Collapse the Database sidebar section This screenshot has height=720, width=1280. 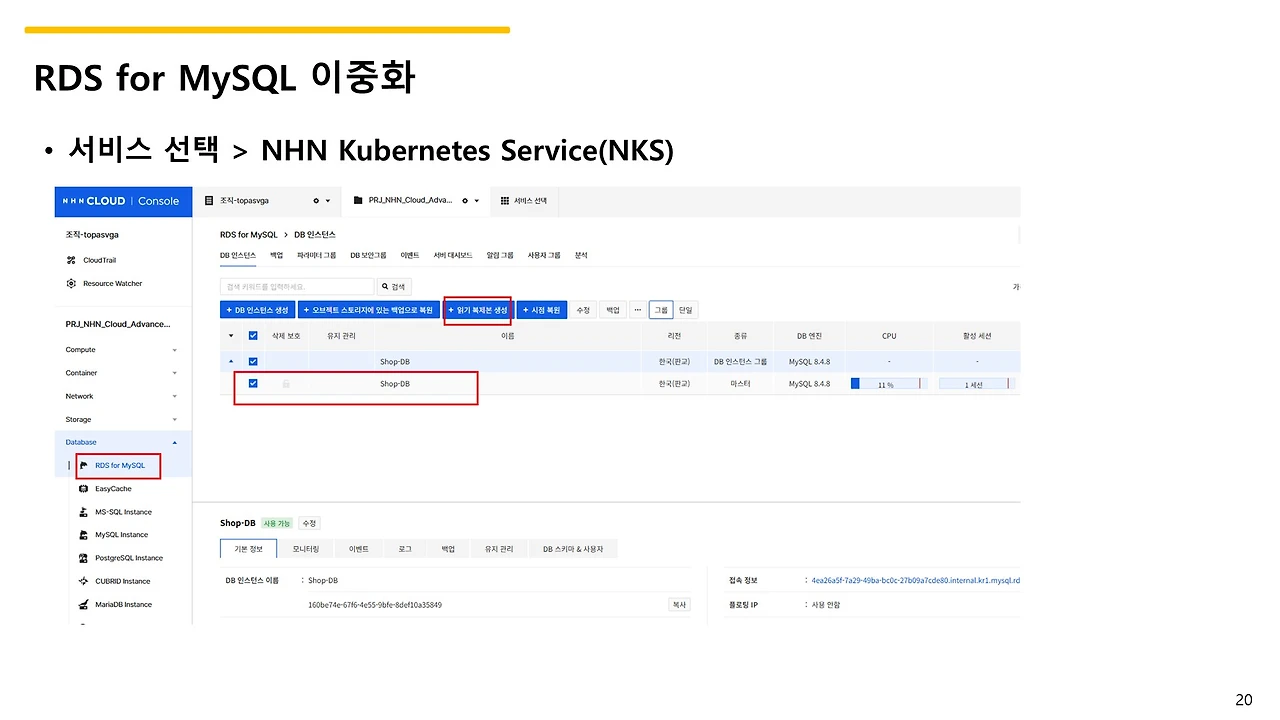pyautogui.click(x=175, y=442)
